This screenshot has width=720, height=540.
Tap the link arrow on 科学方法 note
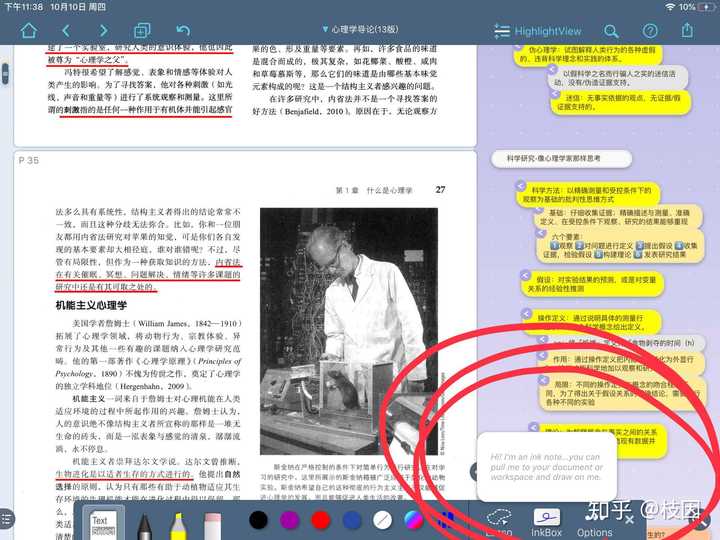tap(521, 186)
